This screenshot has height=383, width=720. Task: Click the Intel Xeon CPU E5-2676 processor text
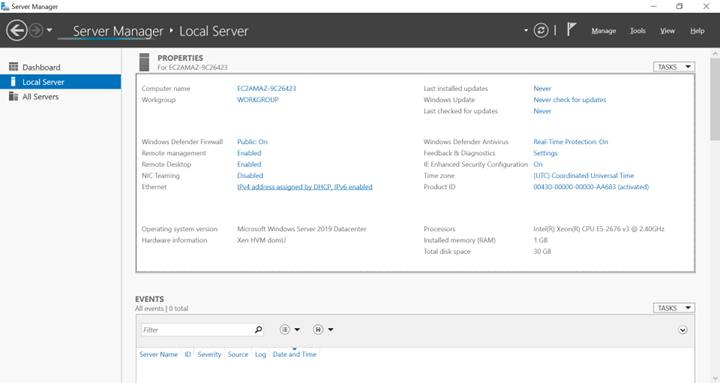(x=599, y=229)
